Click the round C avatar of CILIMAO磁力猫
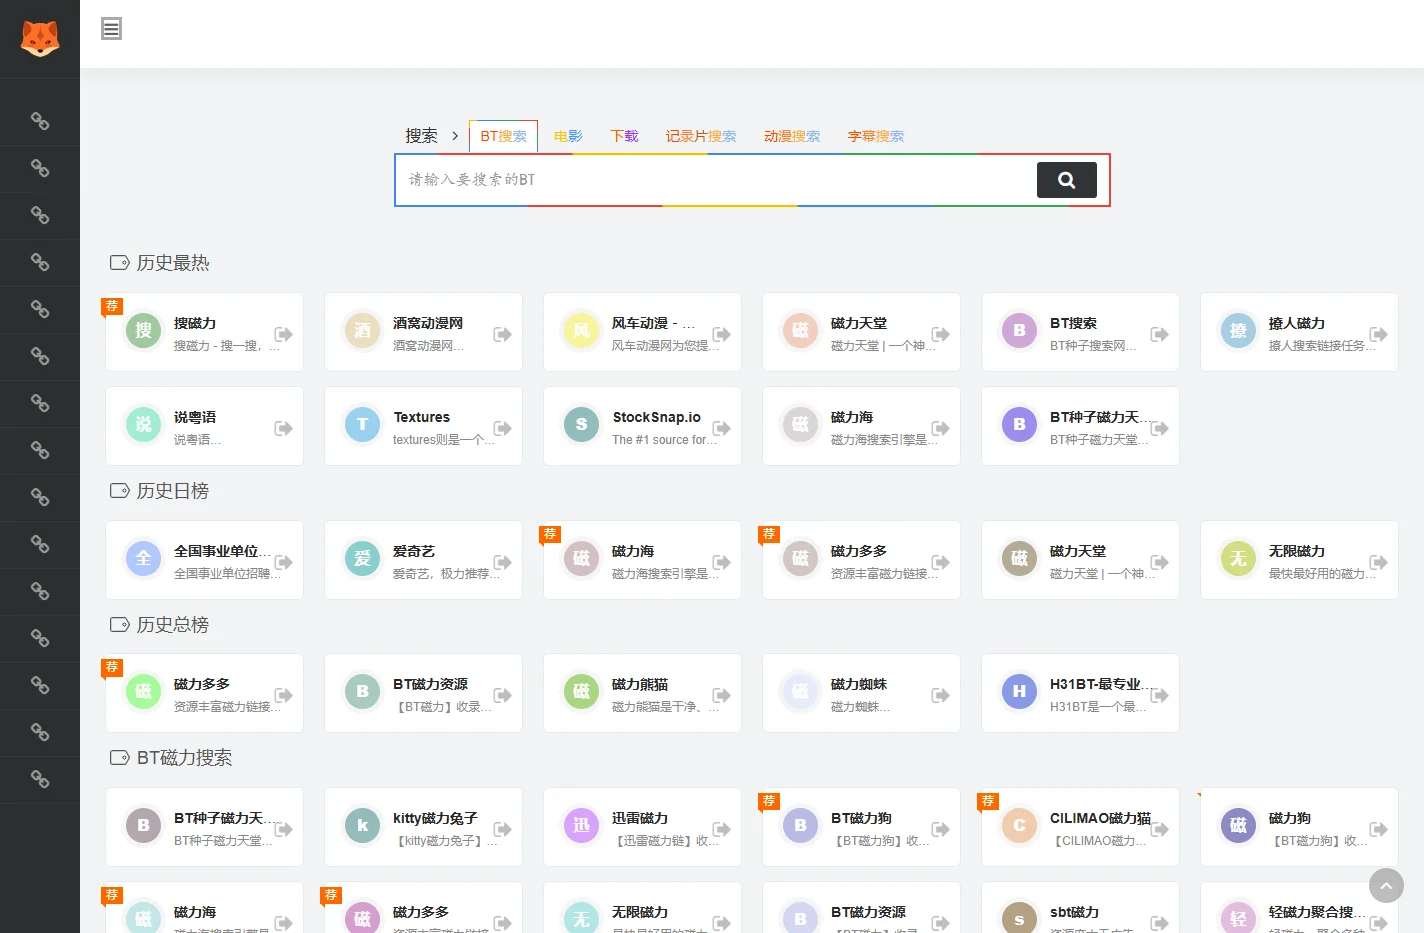The width and height of the screenshot is (1424, 933). pyautogui.click(x=1019, y=826)
